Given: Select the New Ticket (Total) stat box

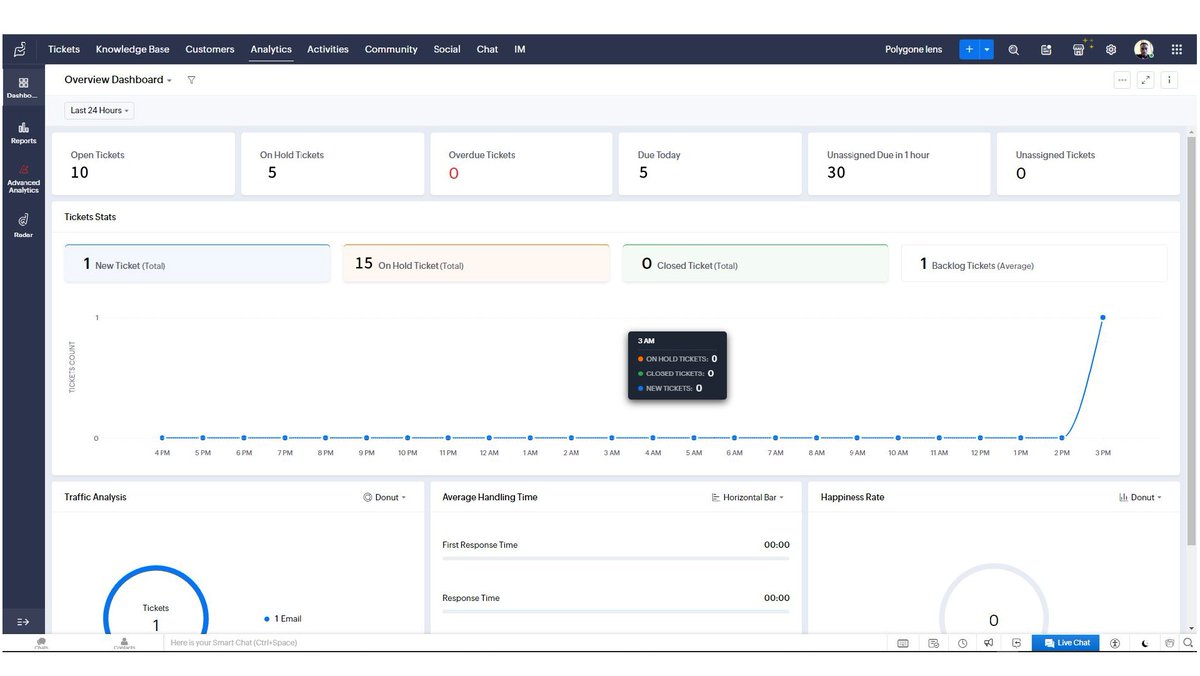Looking at the screenshot, I should pos(197,263).
